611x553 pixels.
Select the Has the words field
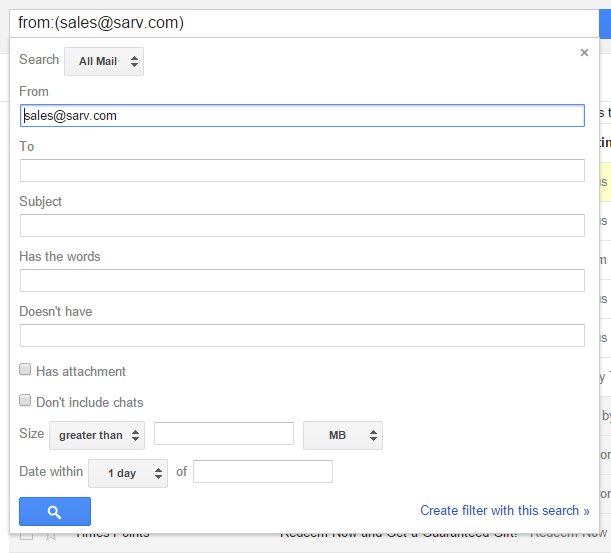click(302, 280)
